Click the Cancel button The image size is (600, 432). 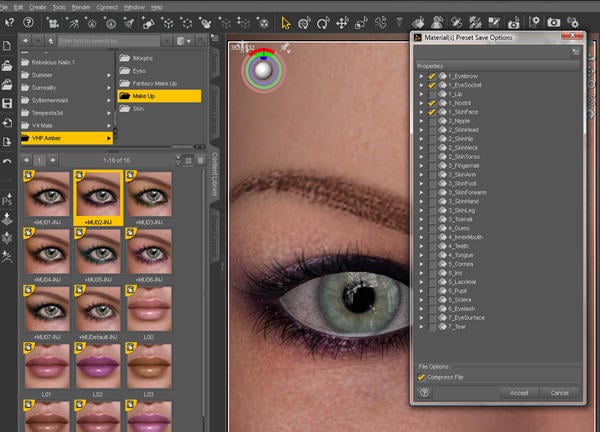pyautogui.click(x=559, y=393)
